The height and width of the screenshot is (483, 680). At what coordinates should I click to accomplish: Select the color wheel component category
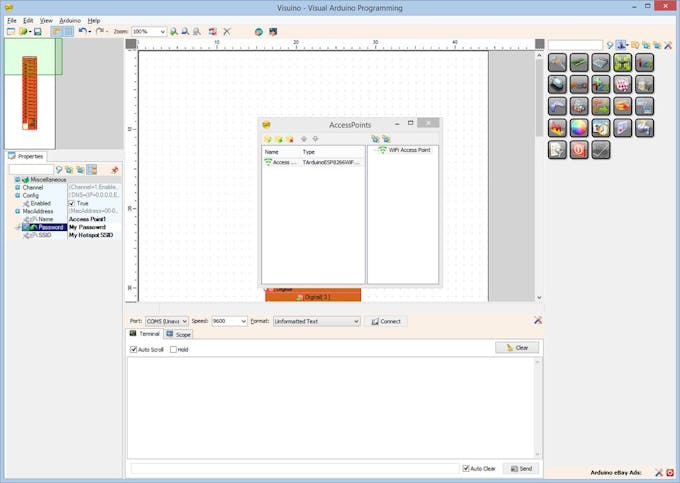pos(579,127)
